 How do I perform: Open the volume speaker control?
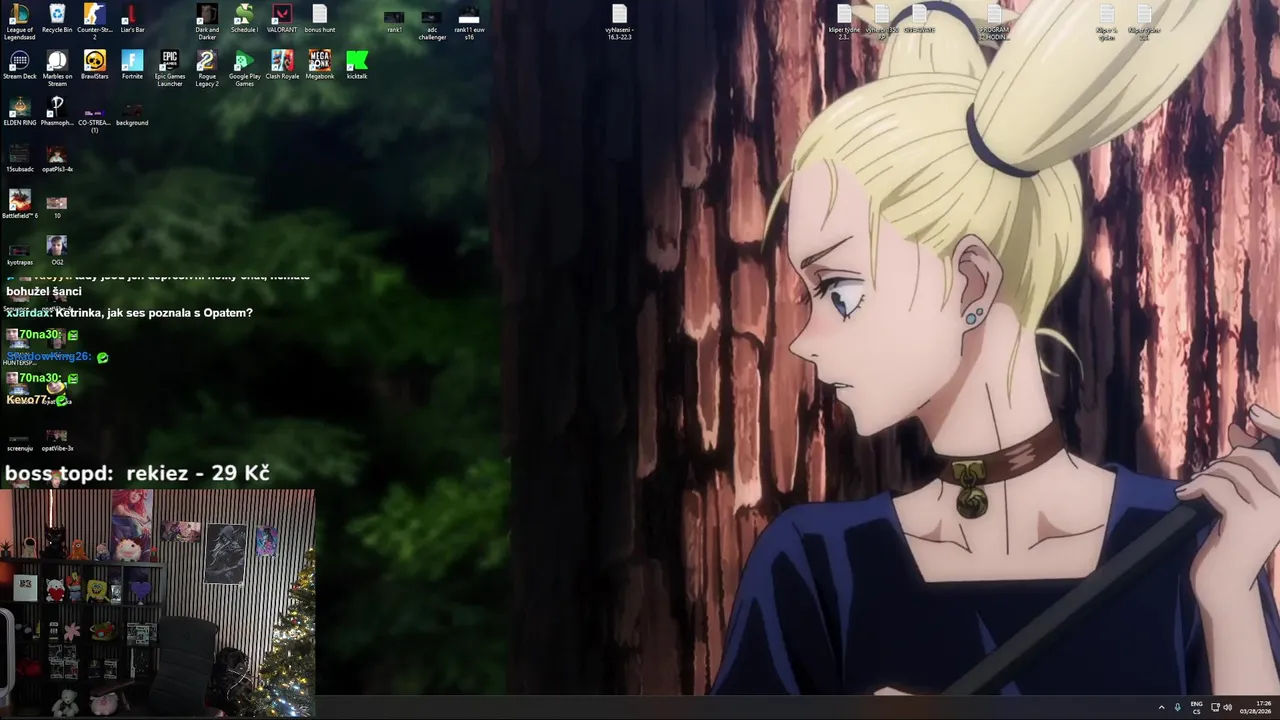pyautogui.click(x=1227, y=707)
